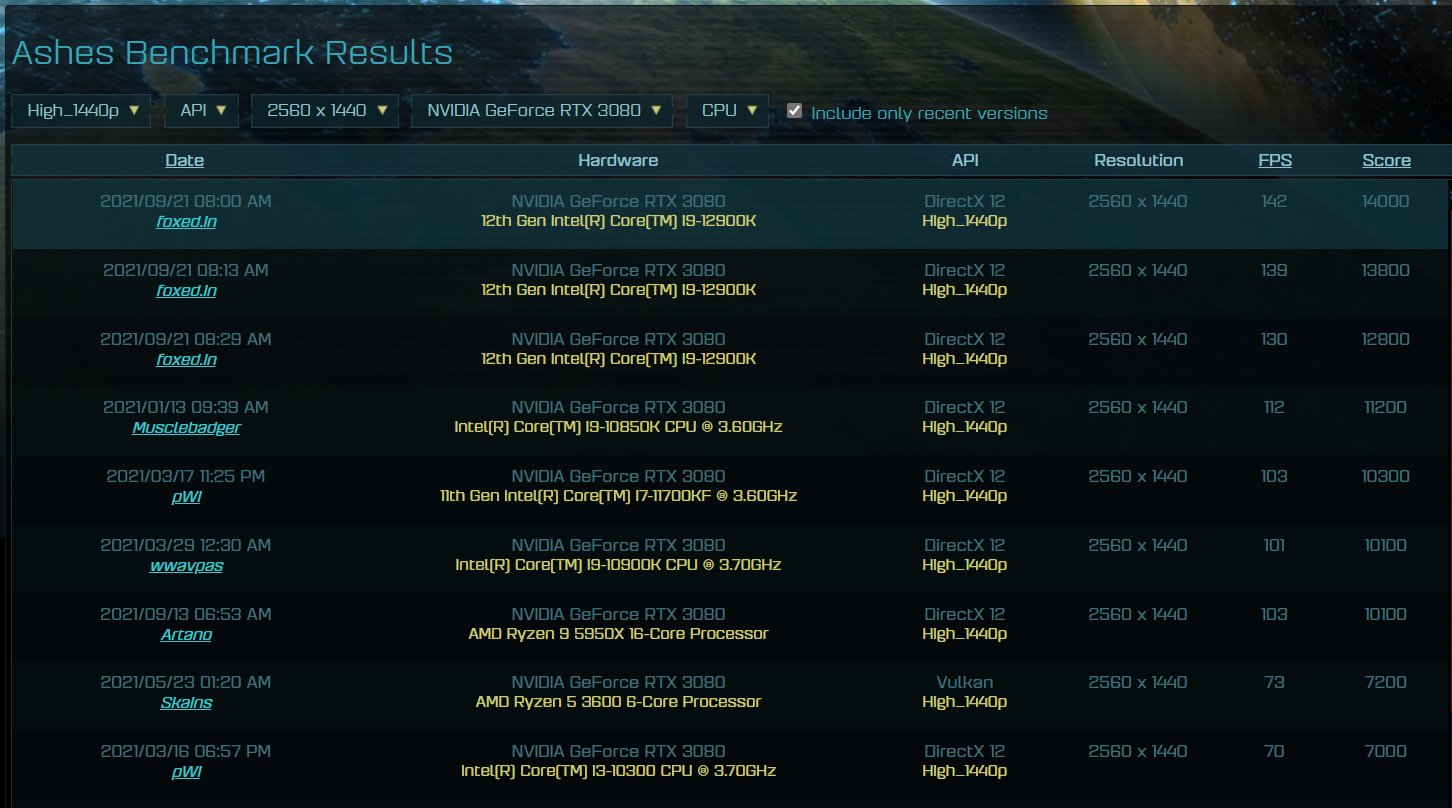Open foxed.In link under the 08:13 AM result

(186, 291)
